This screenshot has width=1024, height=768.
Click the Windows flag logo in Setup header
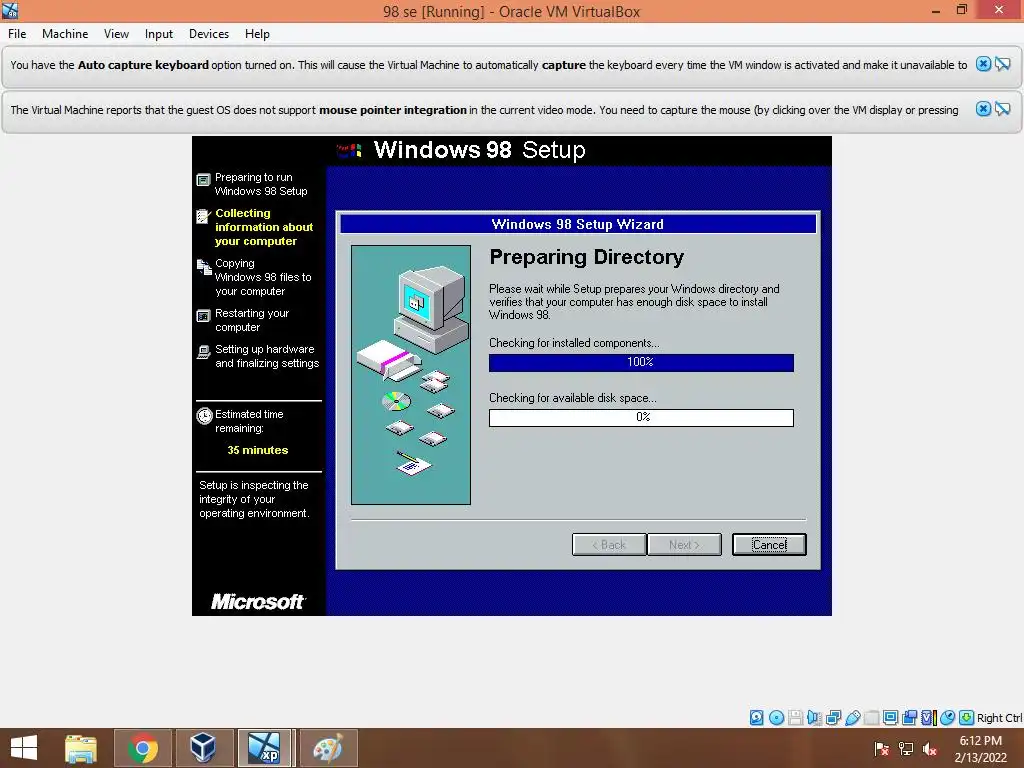click(349, 151)
